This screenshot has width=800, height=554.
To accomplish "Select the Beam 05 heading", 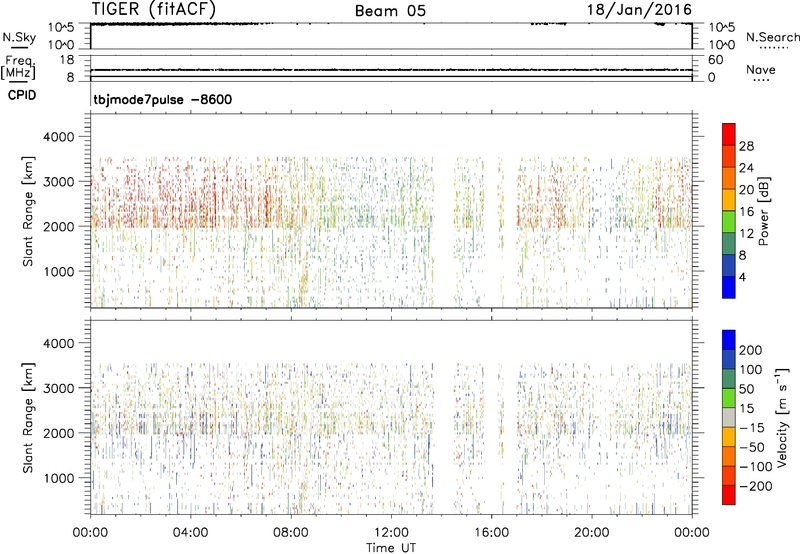I will coord(390,11).
